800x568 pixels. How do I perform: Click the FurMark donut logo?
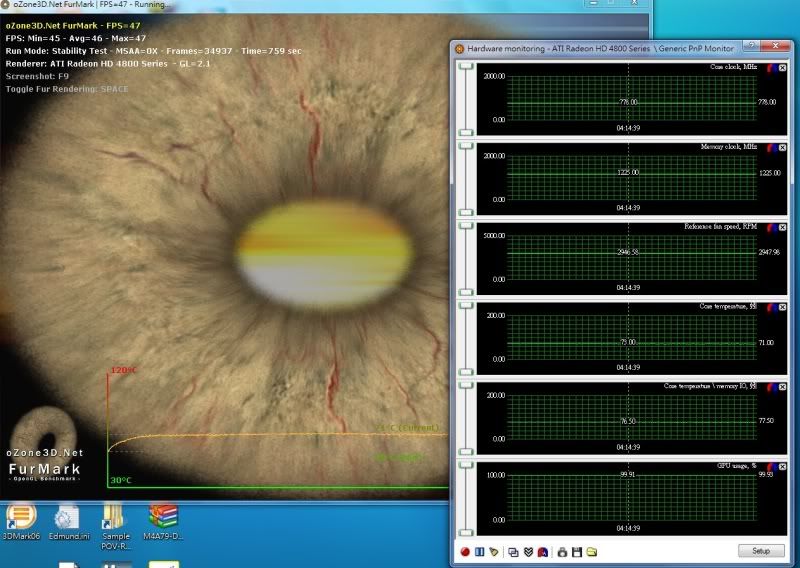coord(44,436)
